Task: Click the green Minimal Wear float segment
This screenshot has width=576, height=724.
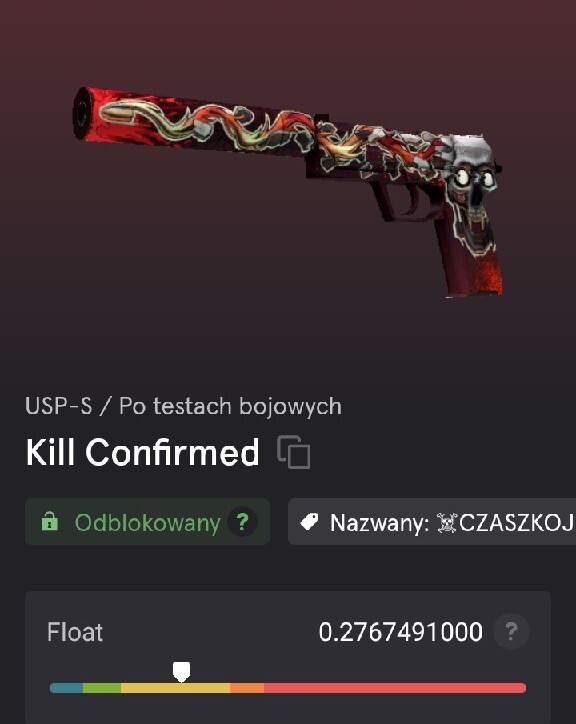Action: click(x=102, y=688)
